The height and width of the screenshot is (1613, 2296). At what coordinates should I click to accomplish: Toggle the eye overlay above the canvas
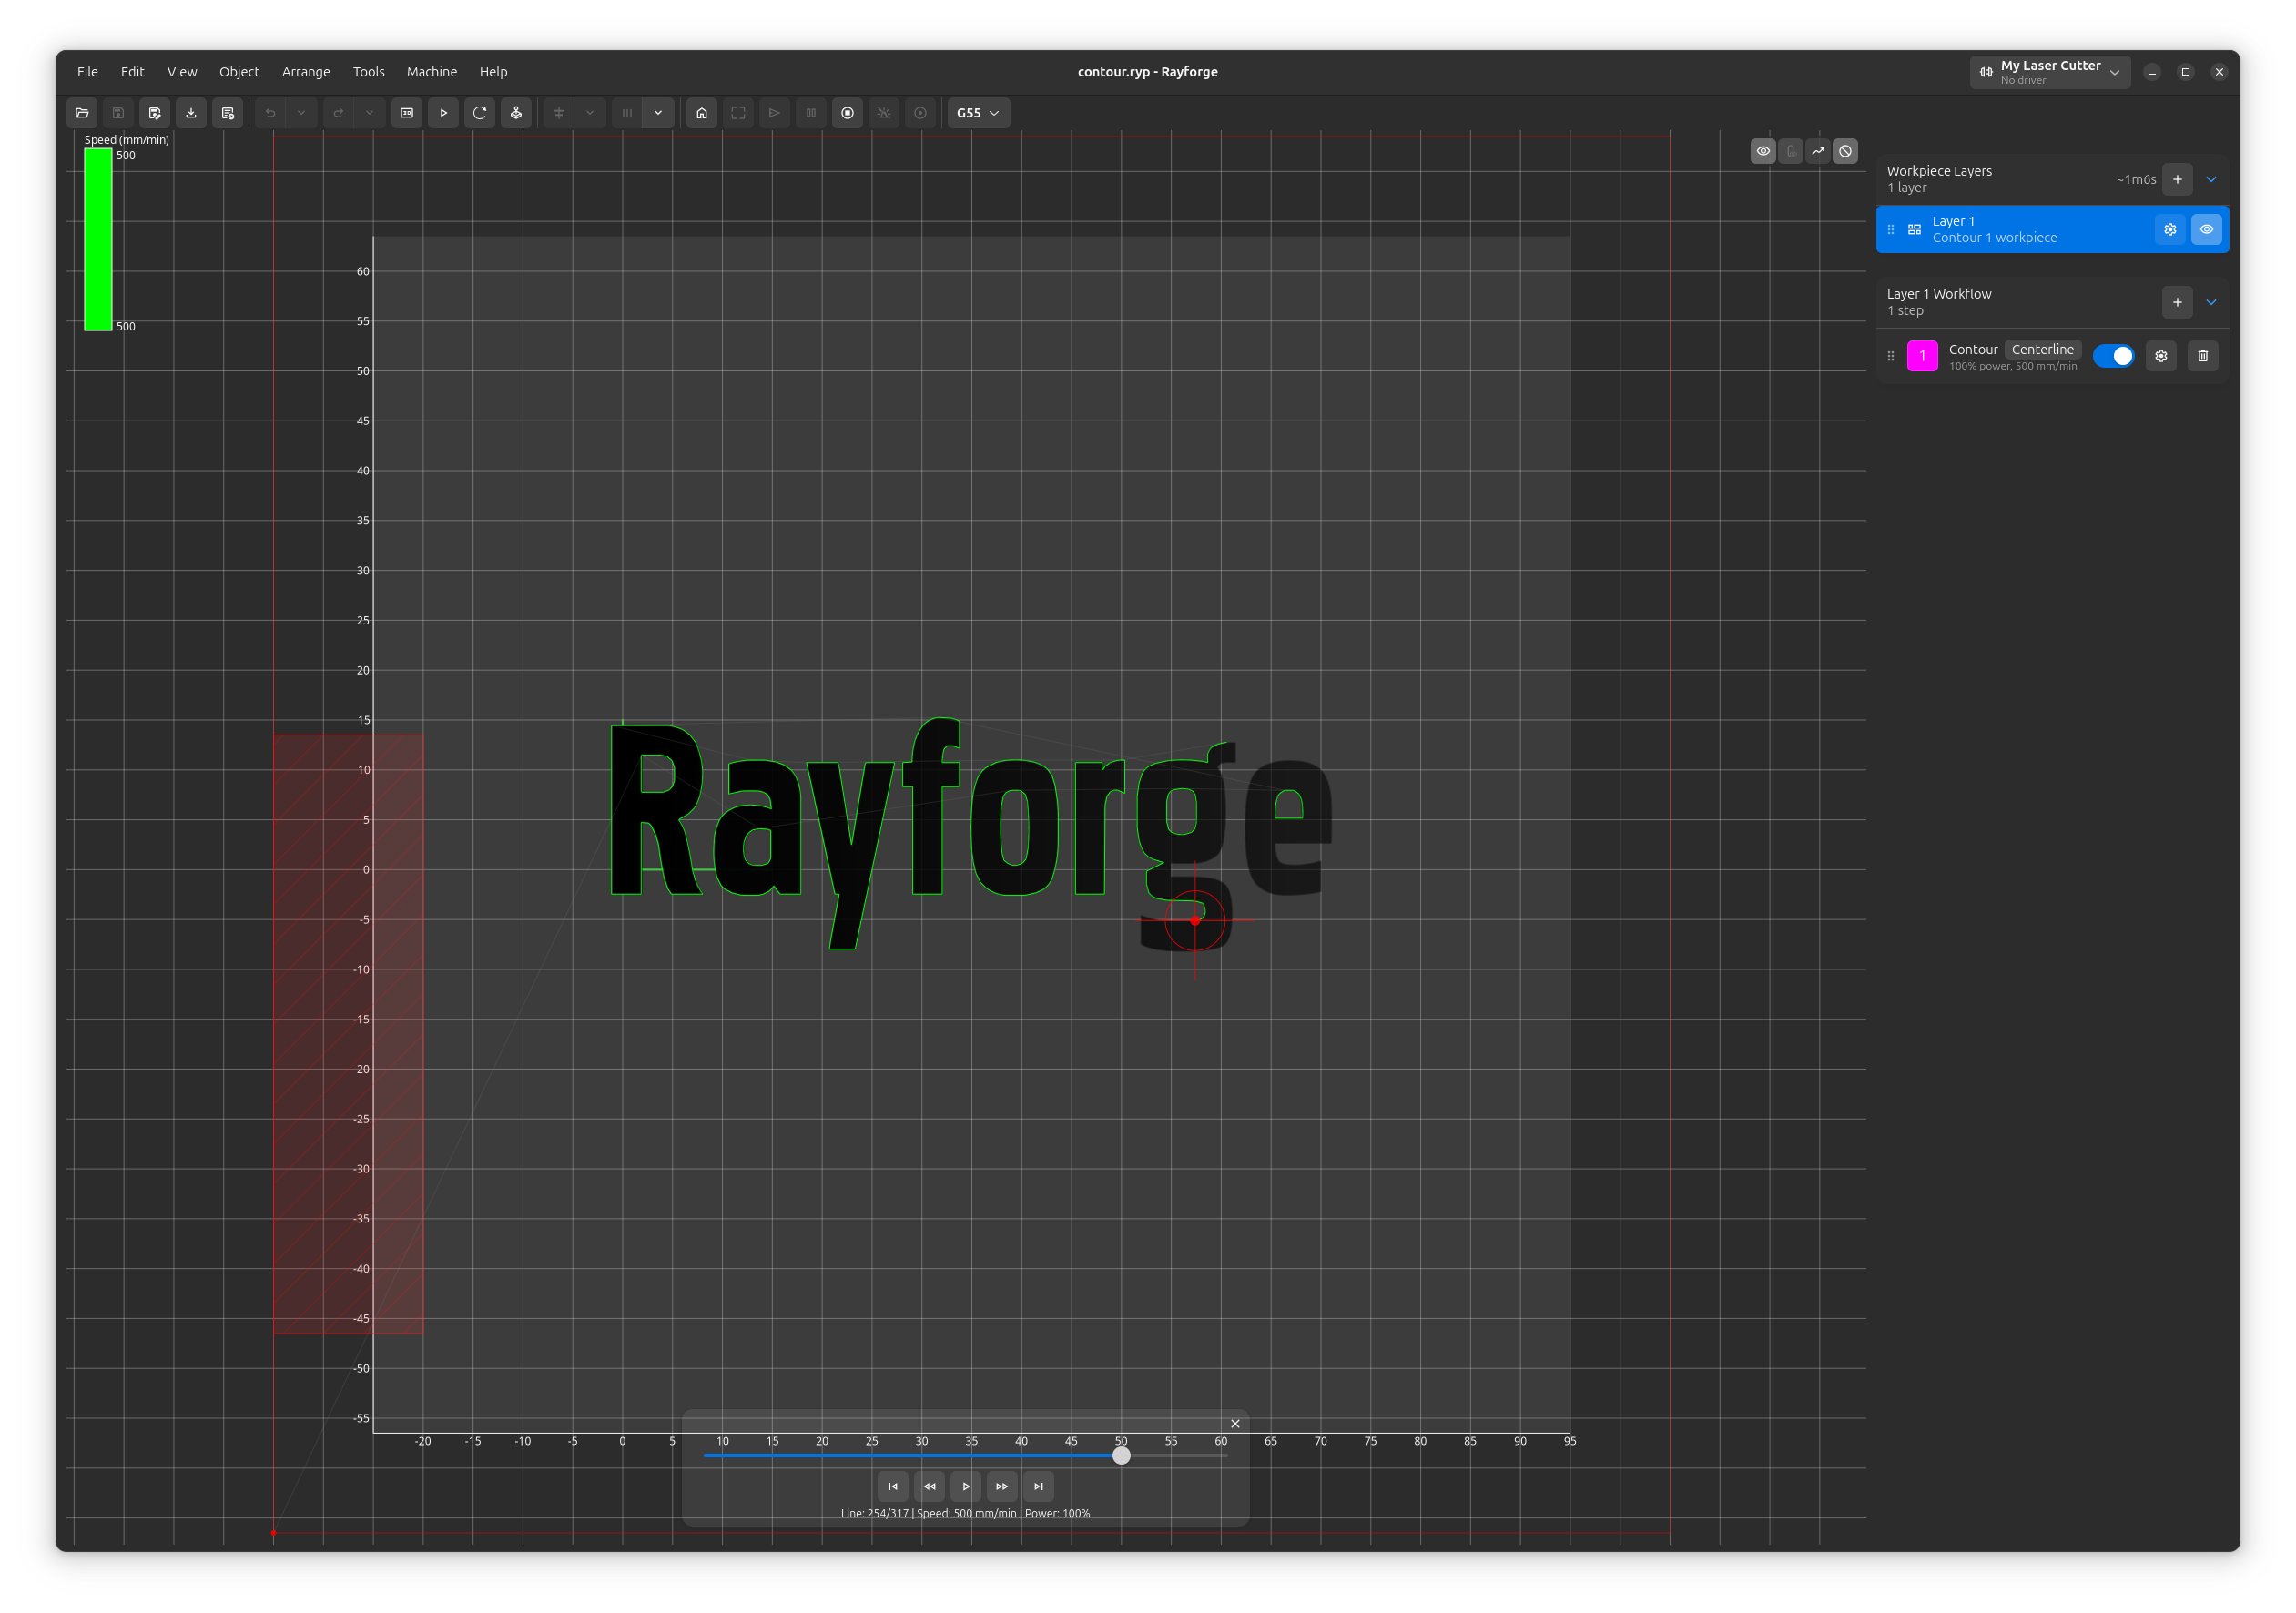coord(1763,150)
